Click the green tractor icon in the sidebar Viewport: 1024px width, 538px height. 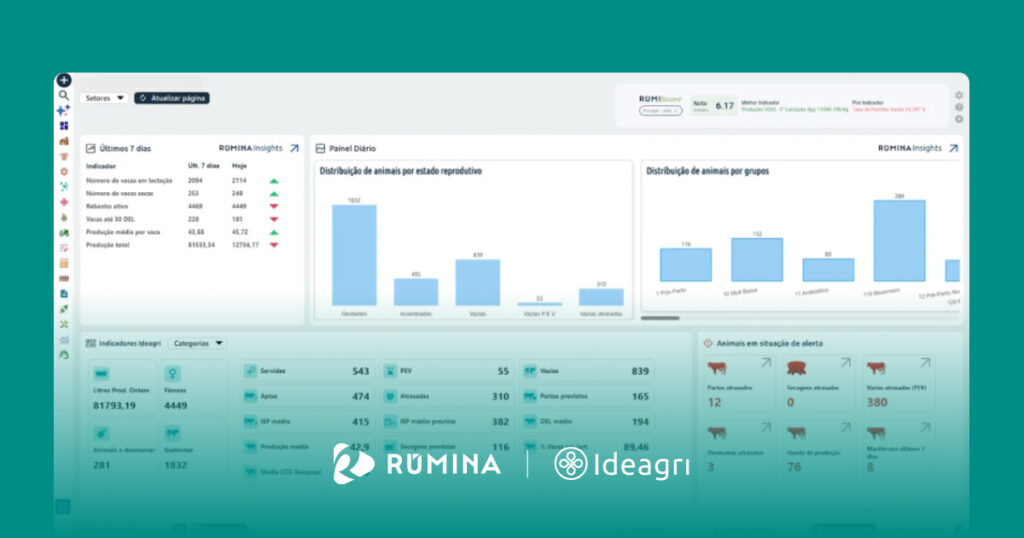pos(63,232)
